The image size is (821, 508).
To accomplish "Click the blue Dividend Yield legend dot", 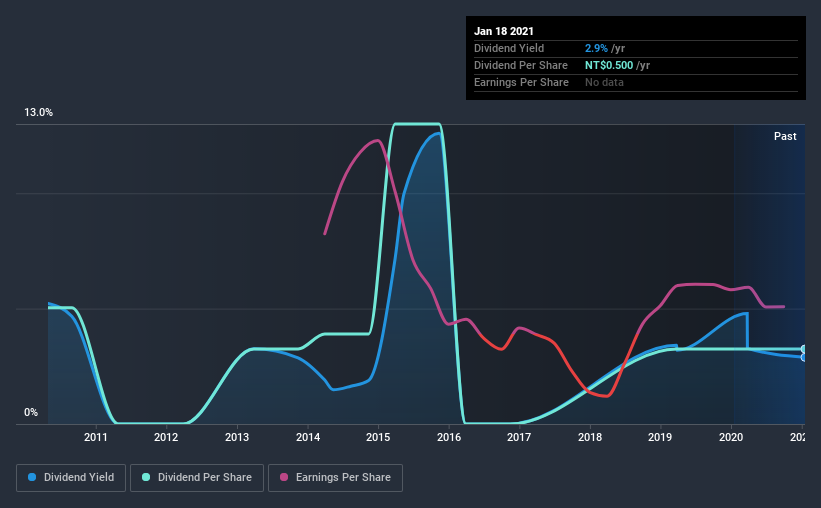I will click(32, 477).
